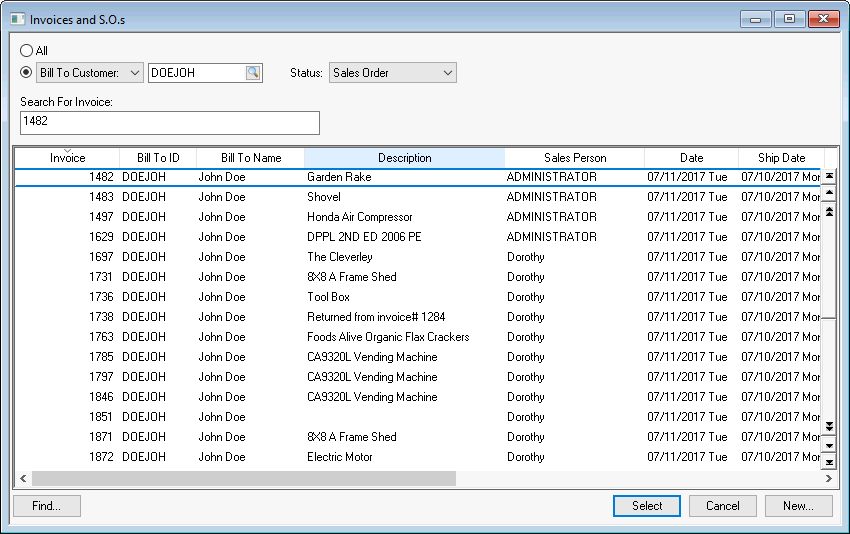The width and height of the screenshot is (850, 534).
Task: Click the Description column header
Action: [x=404, y=158]
